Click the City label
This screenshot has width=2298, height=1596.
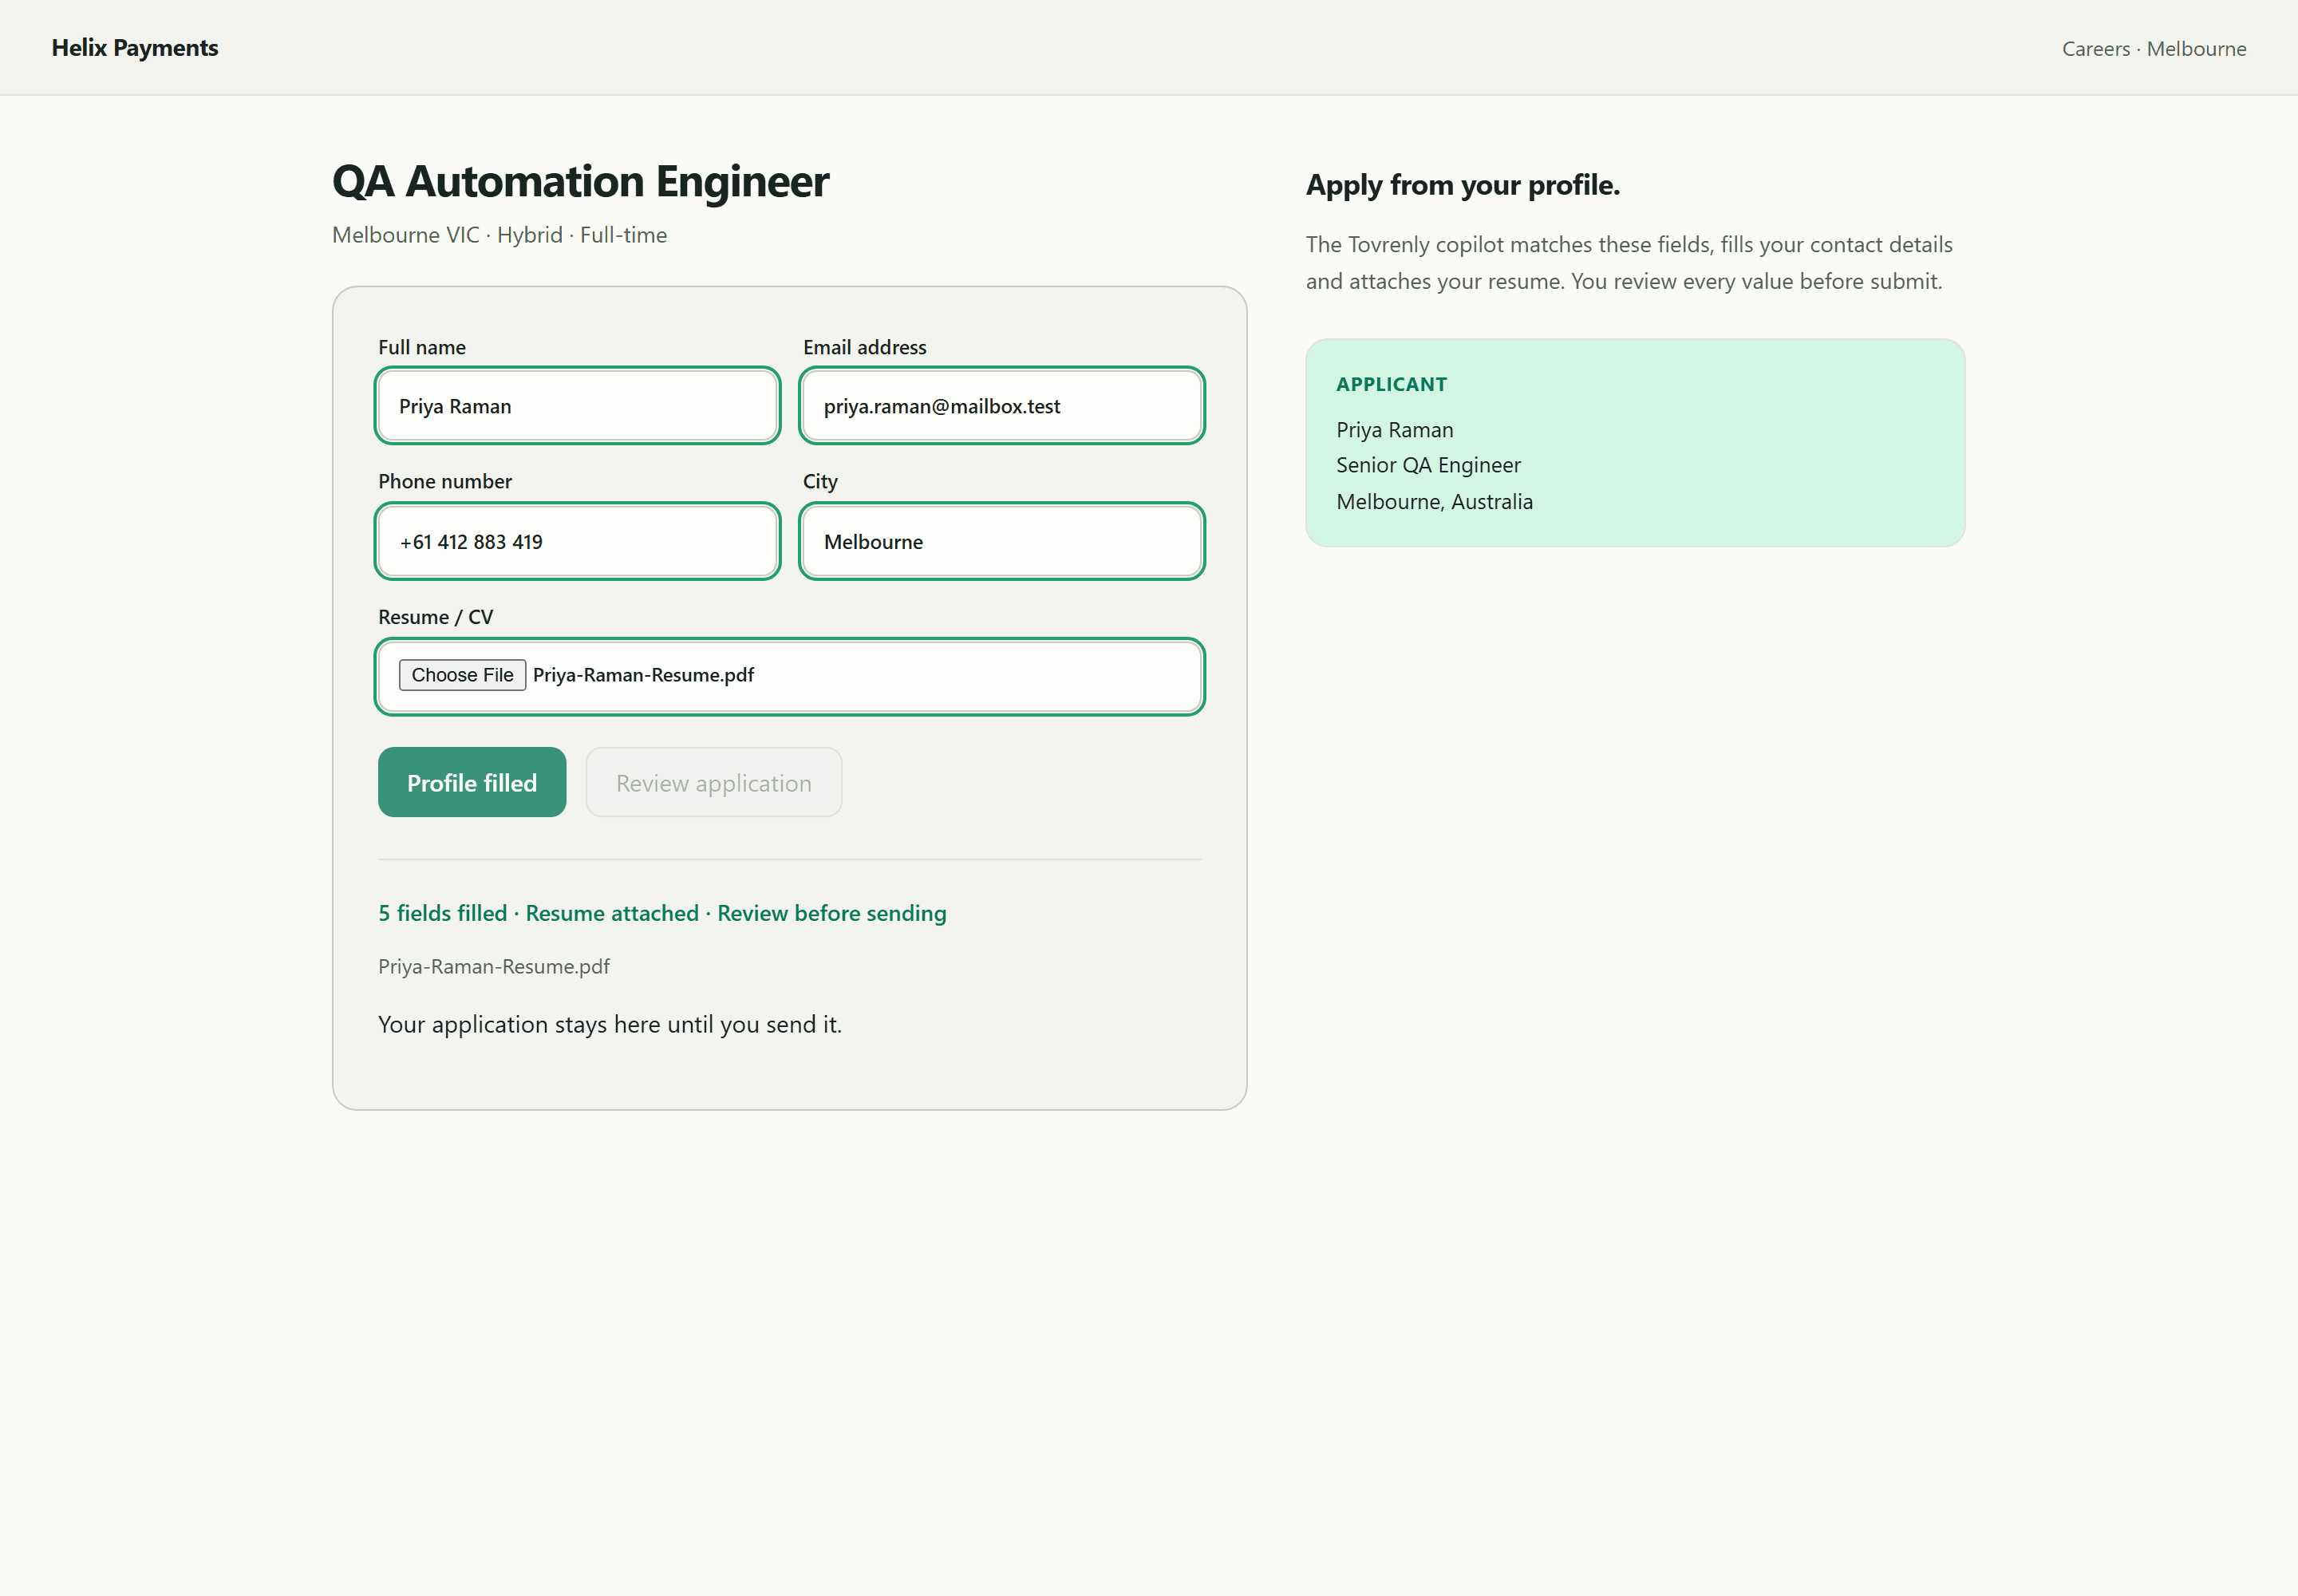click(820, 481)
